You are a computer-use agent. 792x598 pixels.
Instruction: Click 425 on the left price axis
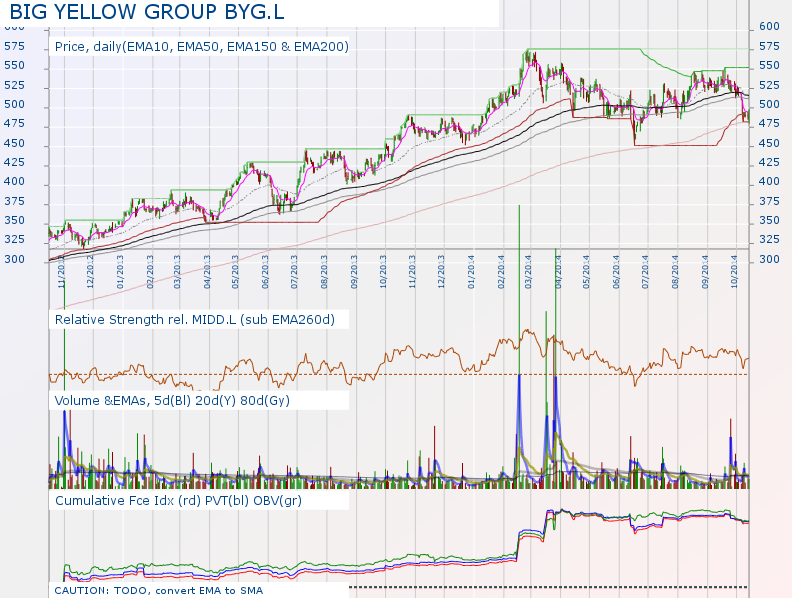point(14,163)
